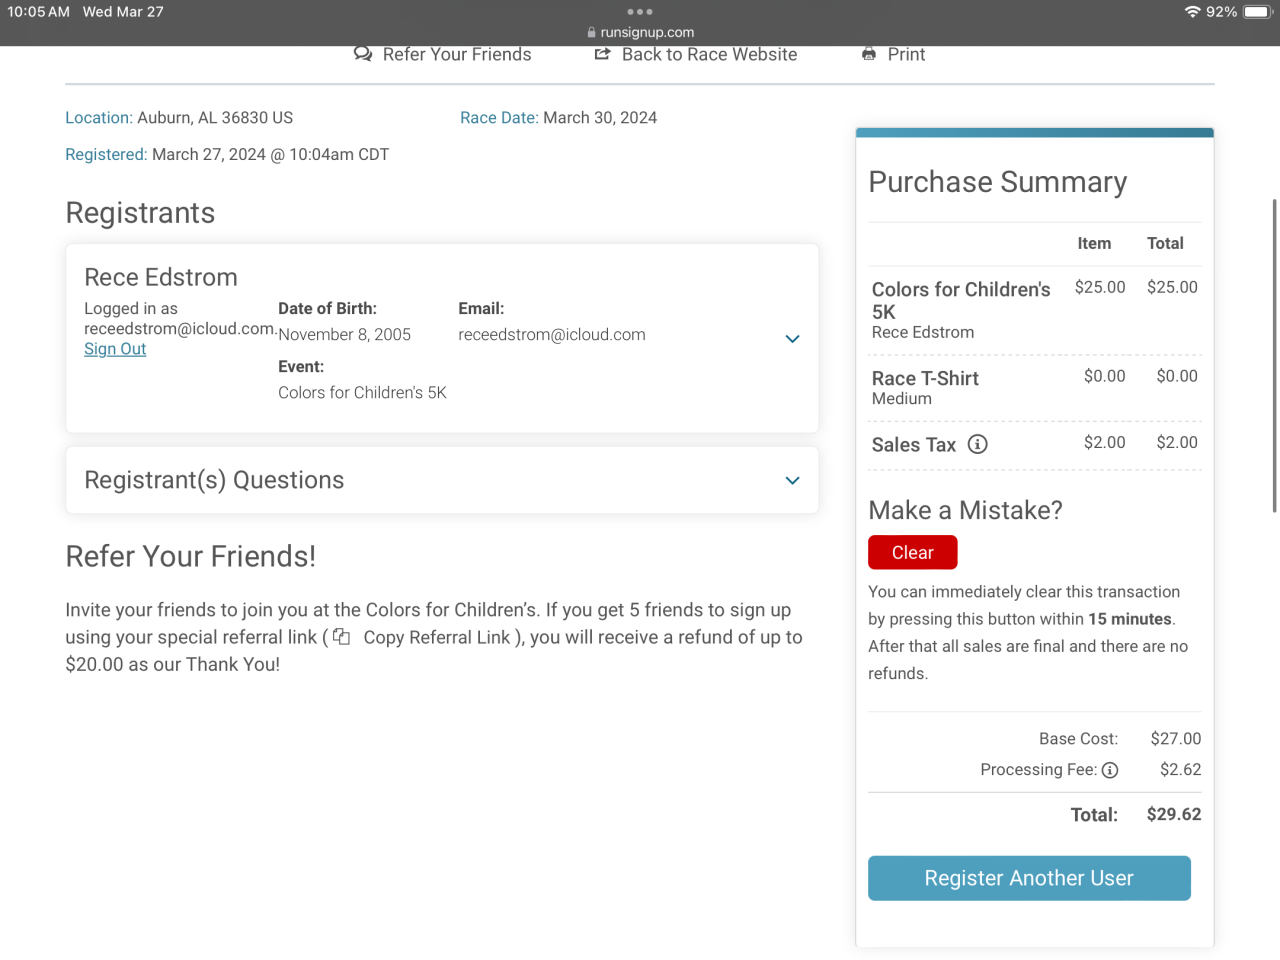Open the Sales Tax info icon
1280x960 pixels.
point(978,445)
